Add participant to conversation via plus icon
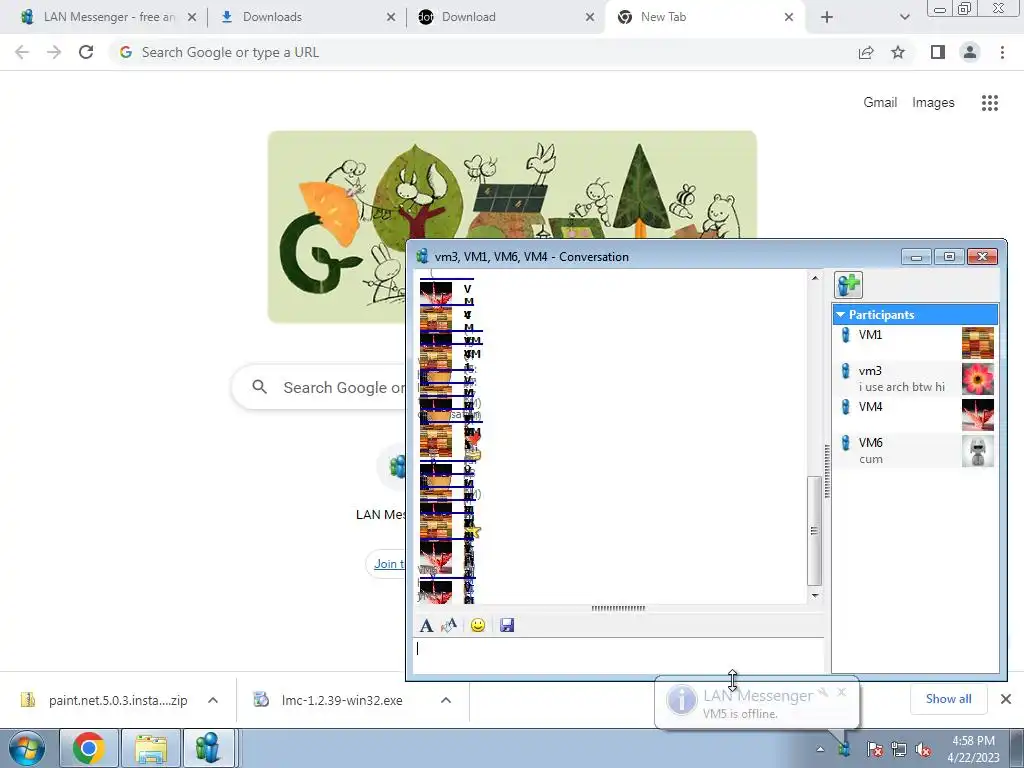The height and width of the screenshot is (768, 1024). coord(848,285)
